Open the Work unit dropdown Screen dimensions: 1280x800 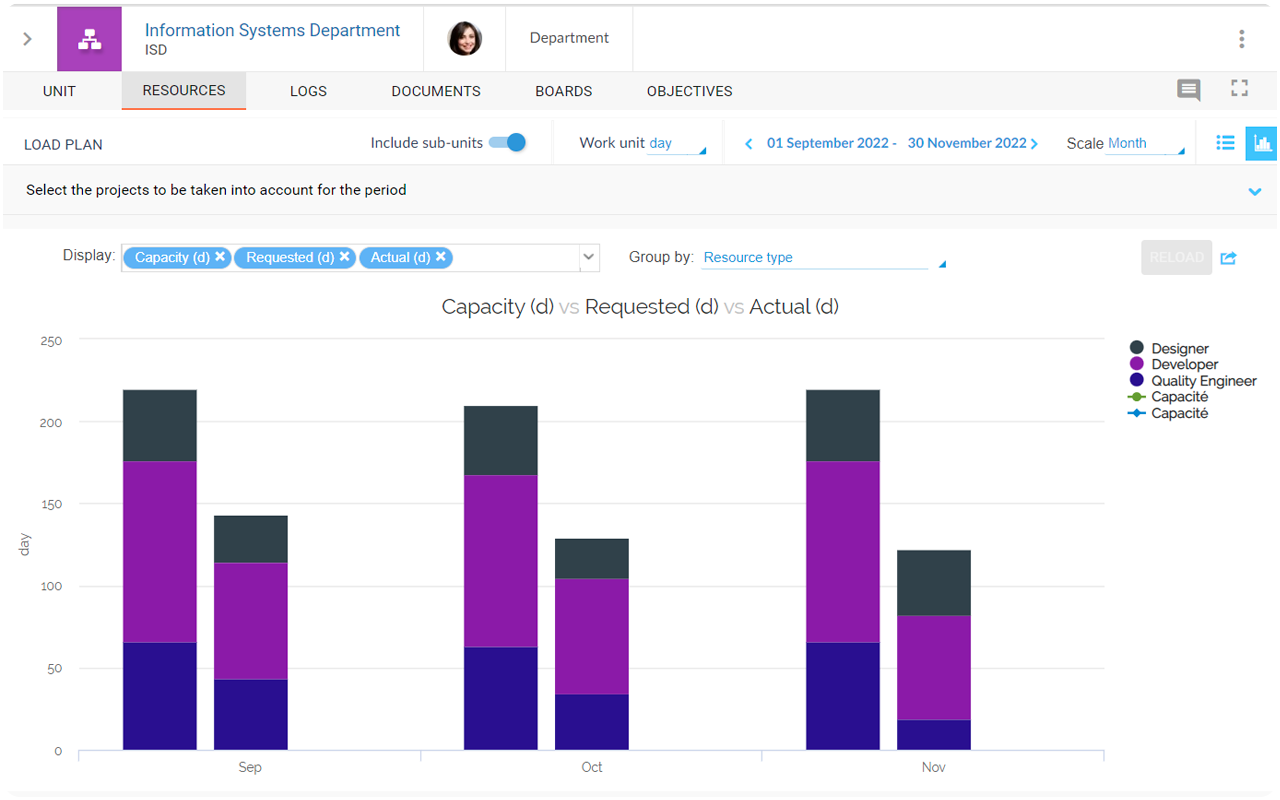pos(676,144)
